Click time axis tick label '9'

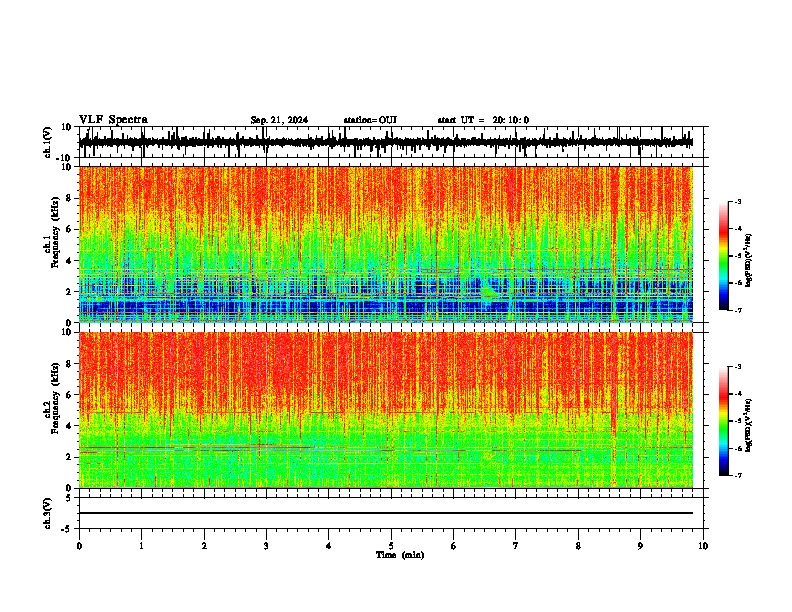click(640, 546)
